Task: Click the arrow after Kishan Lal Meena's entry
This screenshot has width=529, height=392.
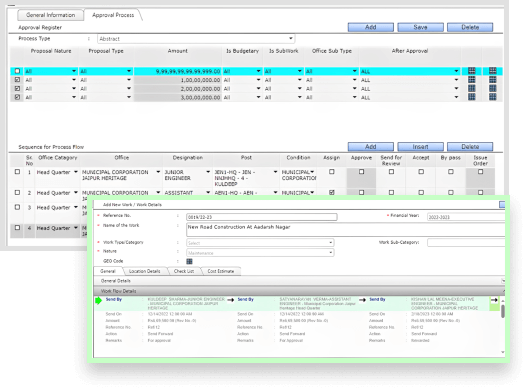Action: (494, 300)
